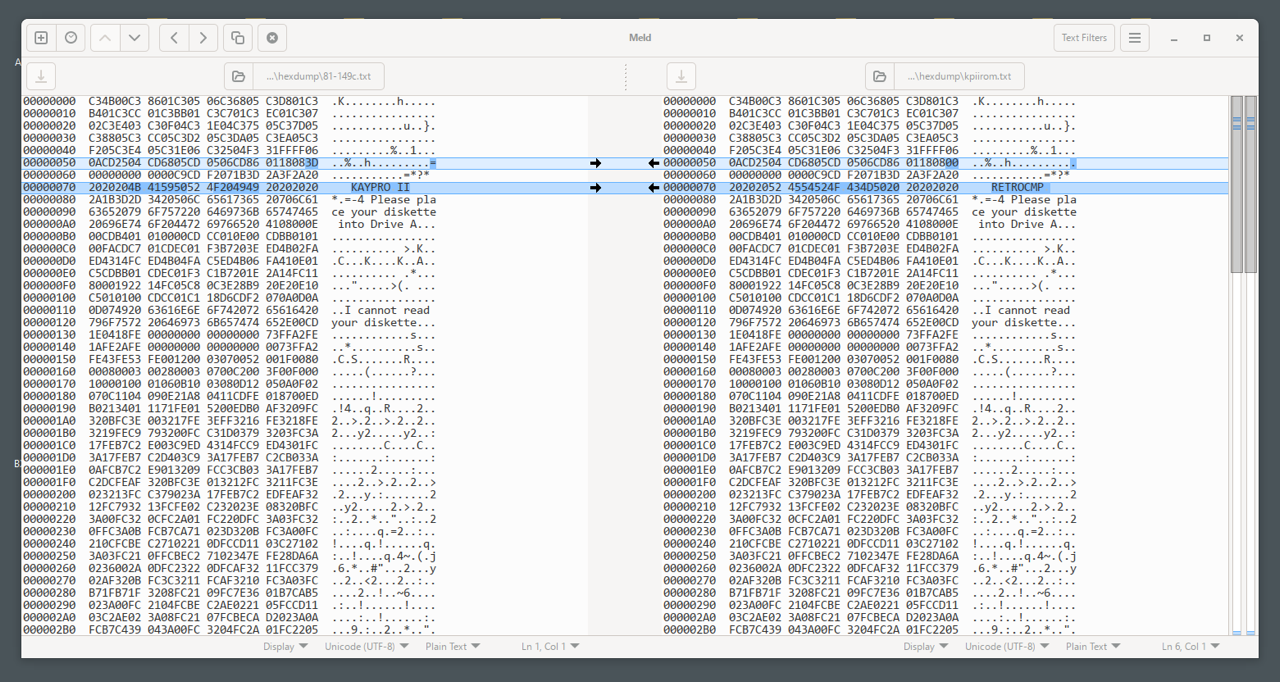Open the right pane Unicode (UTF-8) encoding dropdown

[x=1006, y=647]
